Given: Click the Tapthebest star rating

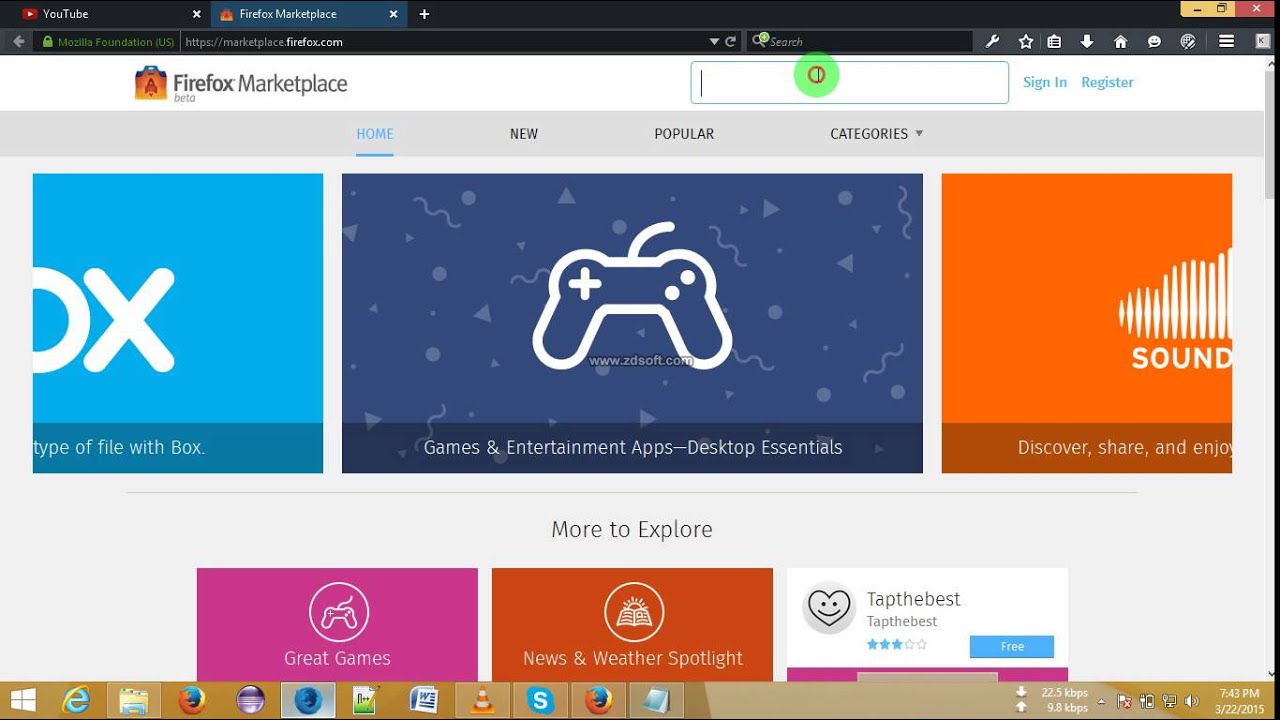Looking at the screenshot, I should tap(897, 645).
